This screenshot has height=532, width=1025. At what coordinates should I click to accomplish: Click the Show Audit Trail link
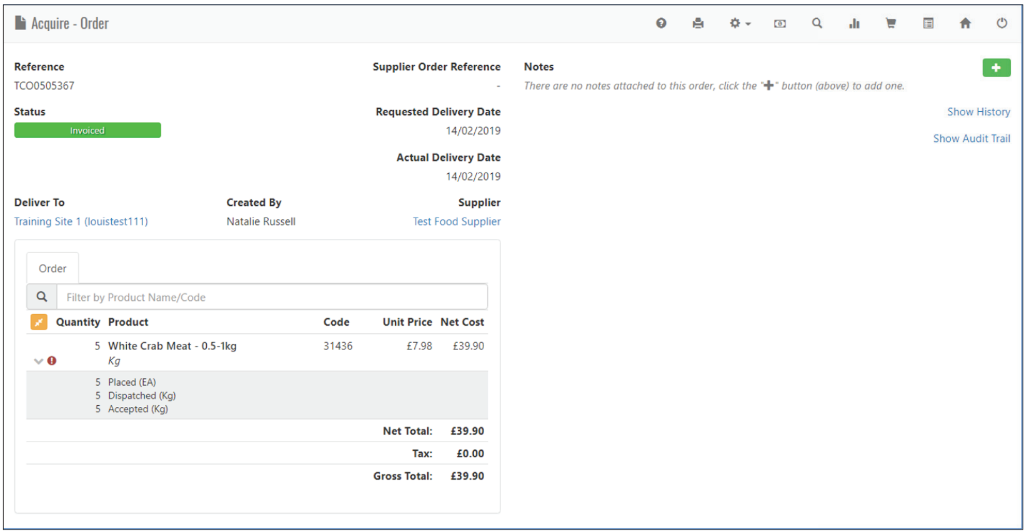[x=971, y=139]
